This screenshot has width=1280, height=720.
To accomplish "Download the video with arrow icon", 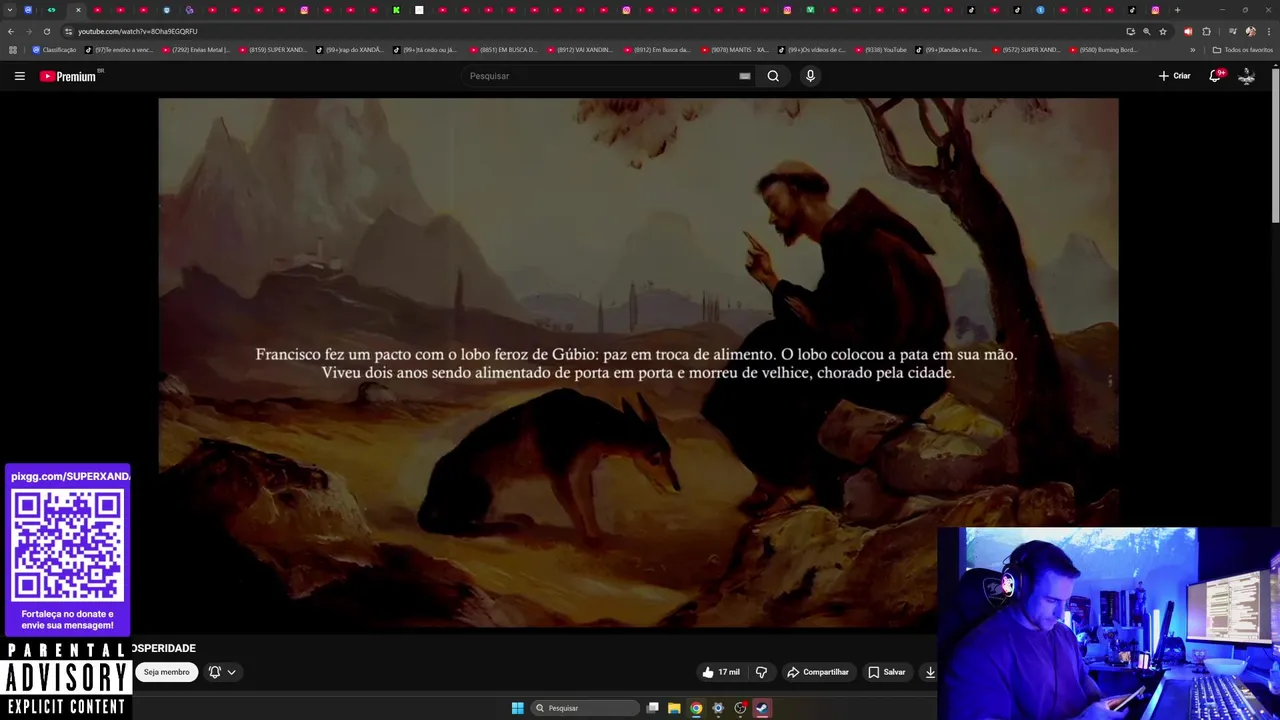I will (x=930, y=672).
